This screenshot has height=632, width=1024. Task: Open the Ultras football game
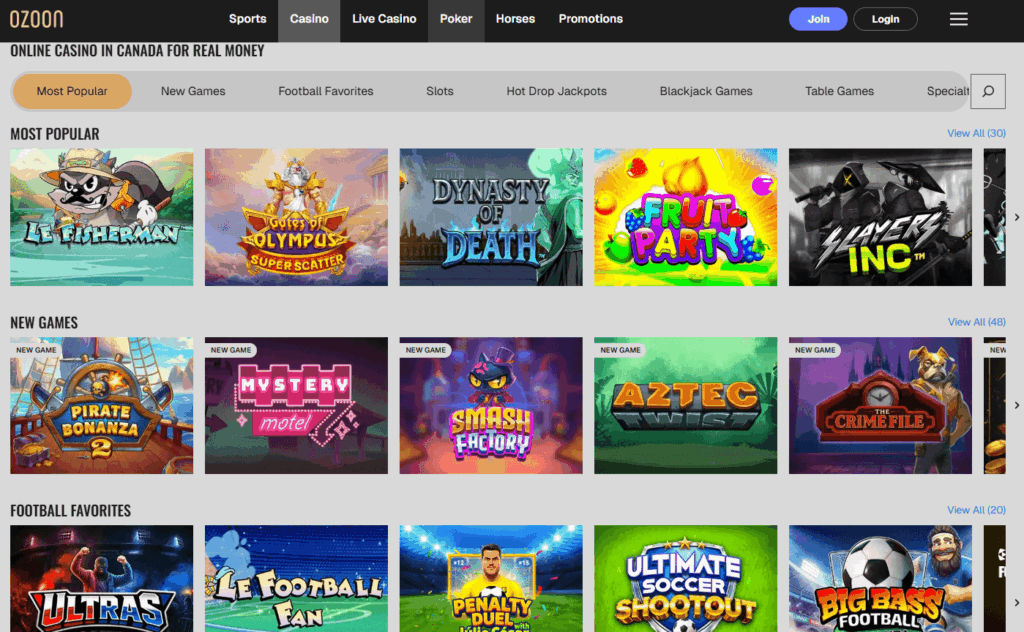click(102, 578)
